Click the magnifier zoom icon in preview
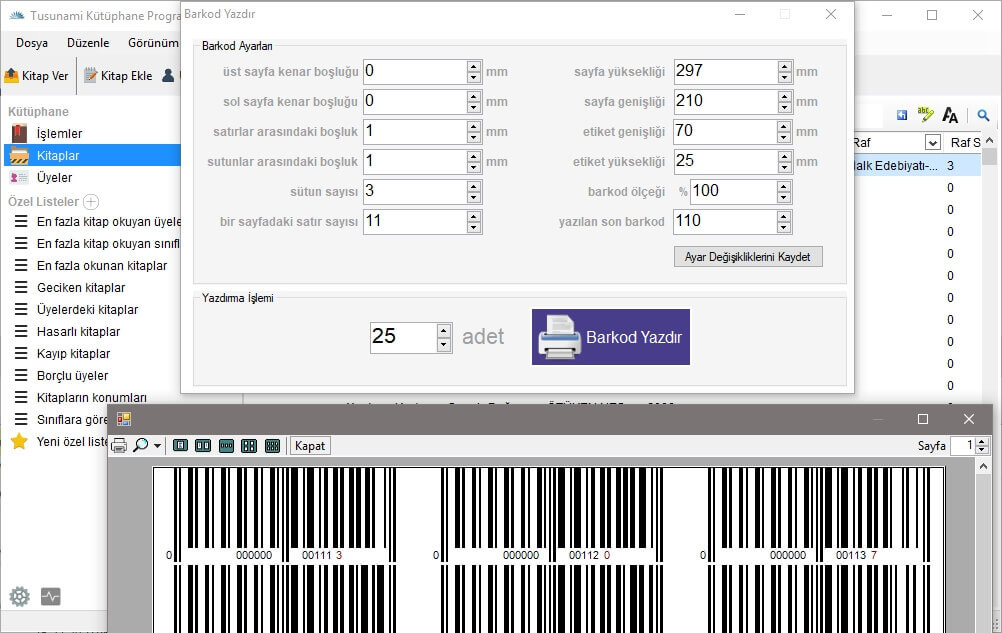This screenshot has width=1002, height=633. tap(140, 445)
